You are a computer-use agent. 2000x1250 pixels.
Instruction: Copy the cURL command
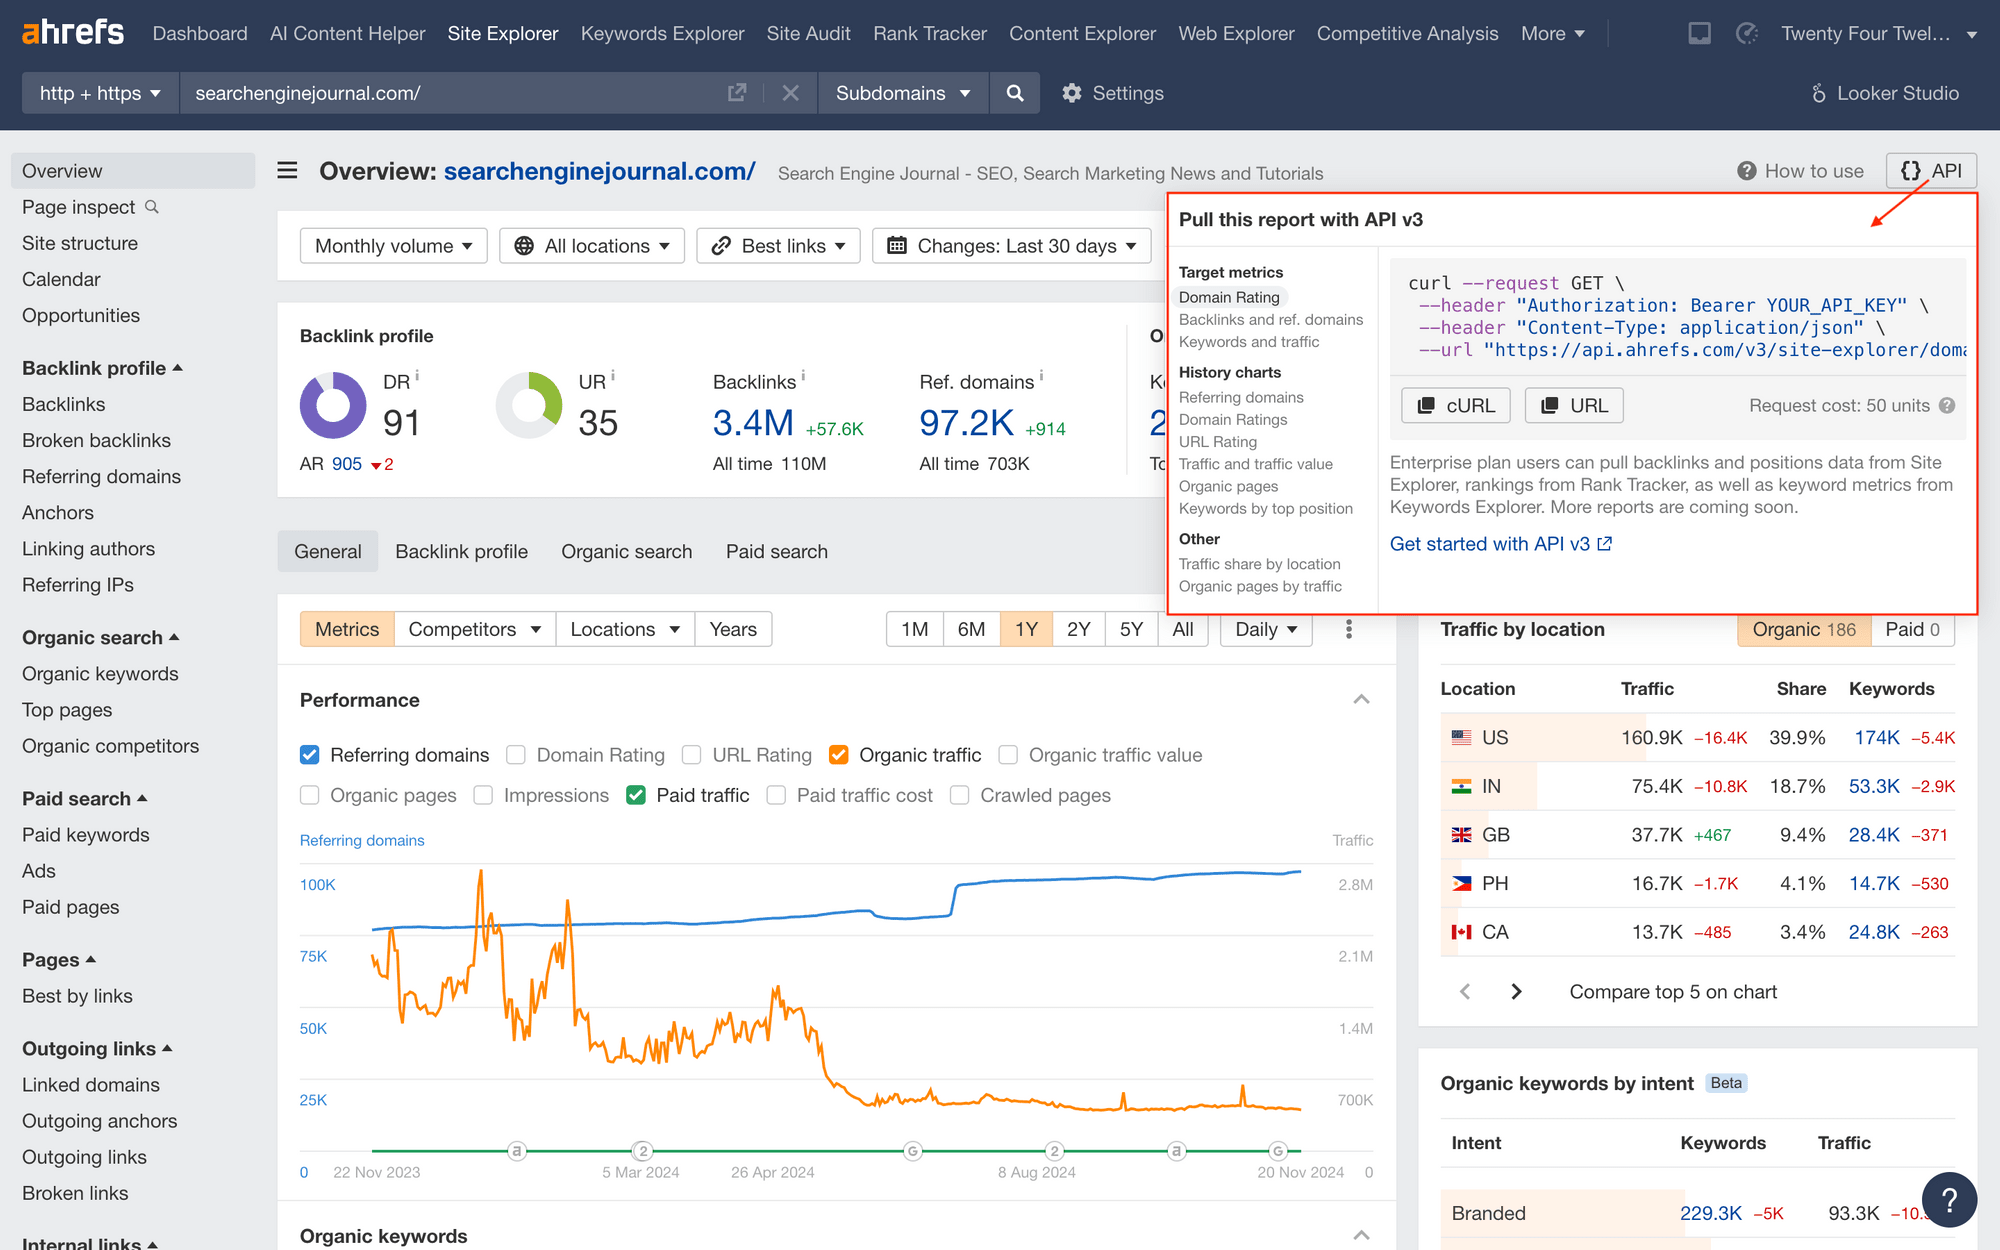(1456, 406)
